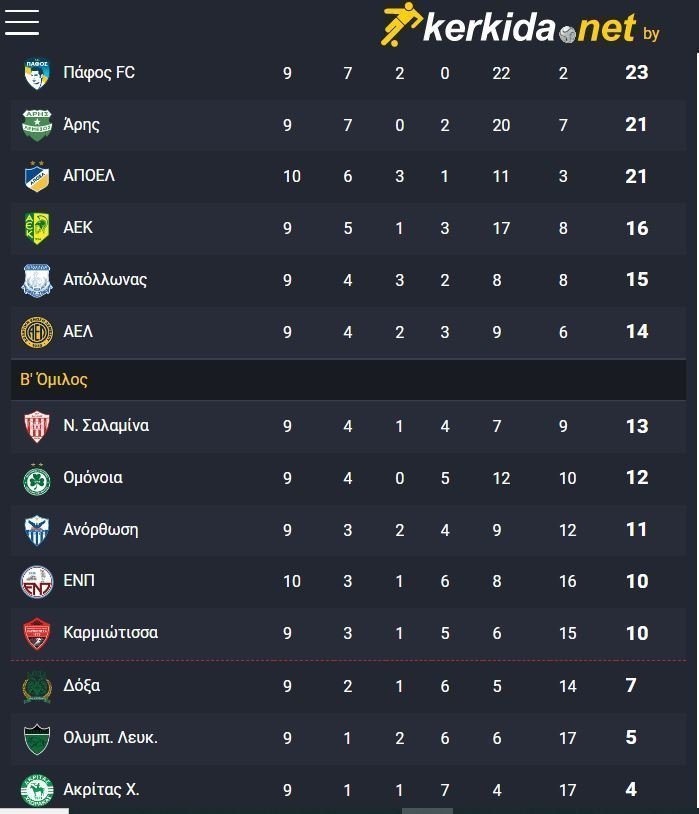Click the Πάφος FC team crest
This screenshot has height=814, width=699.
pyautogui.click(x=37, y=73)
